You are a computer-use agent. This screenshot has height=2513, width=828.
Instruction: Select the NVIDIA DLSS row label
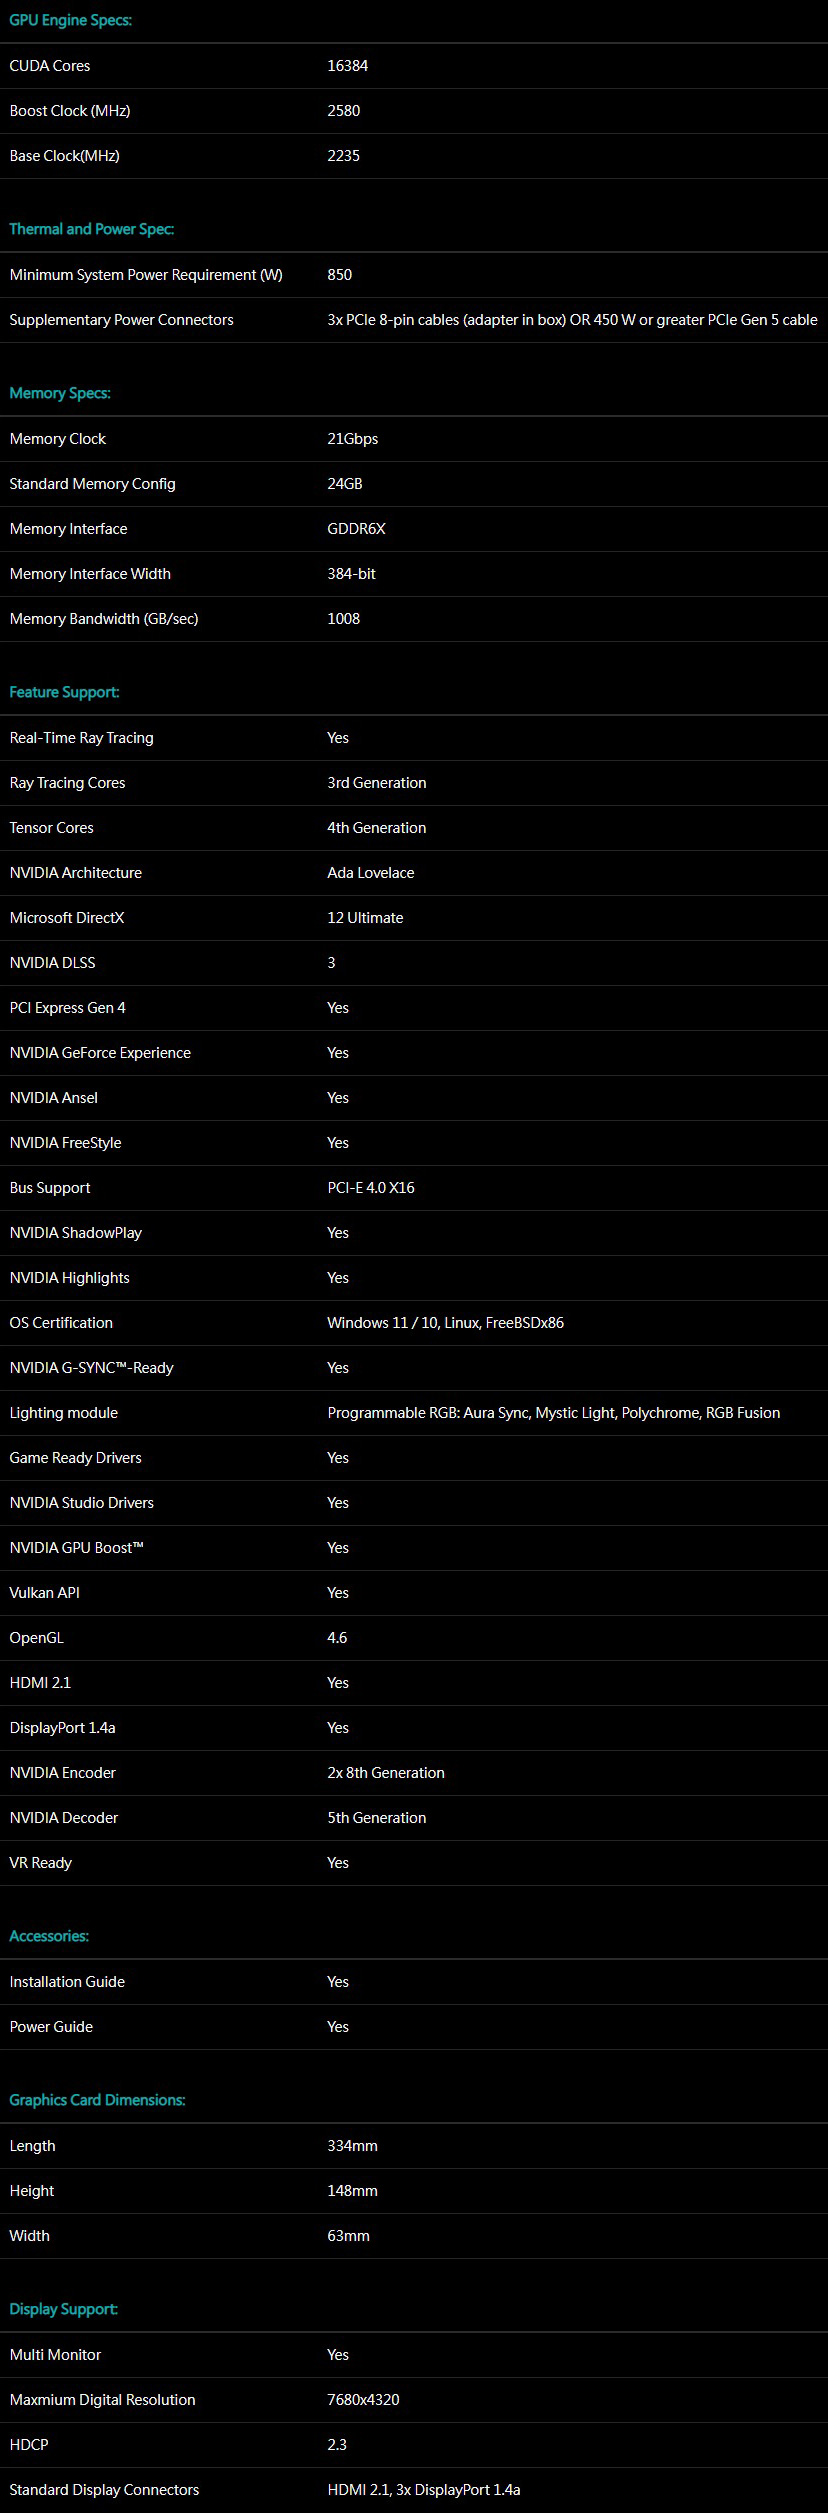(52, 963)
